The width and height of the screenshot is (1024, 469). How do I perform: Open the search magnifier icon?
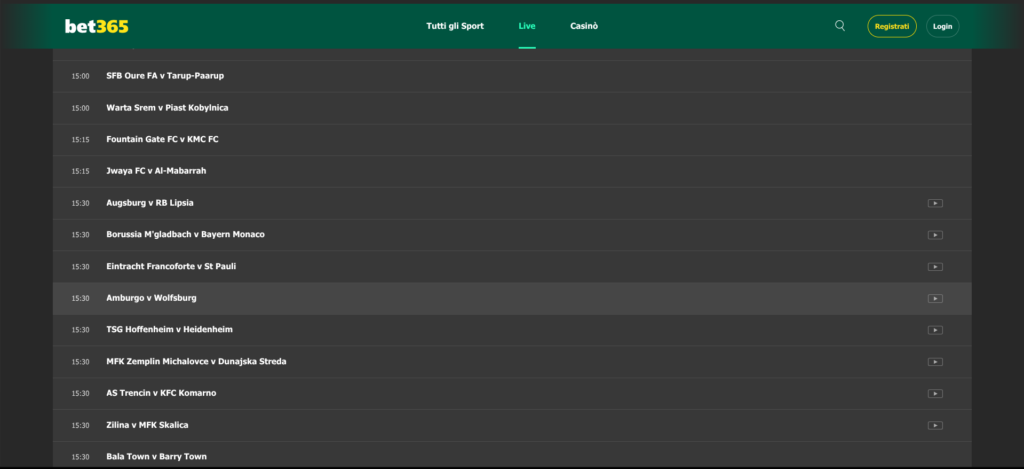[840, 26]
